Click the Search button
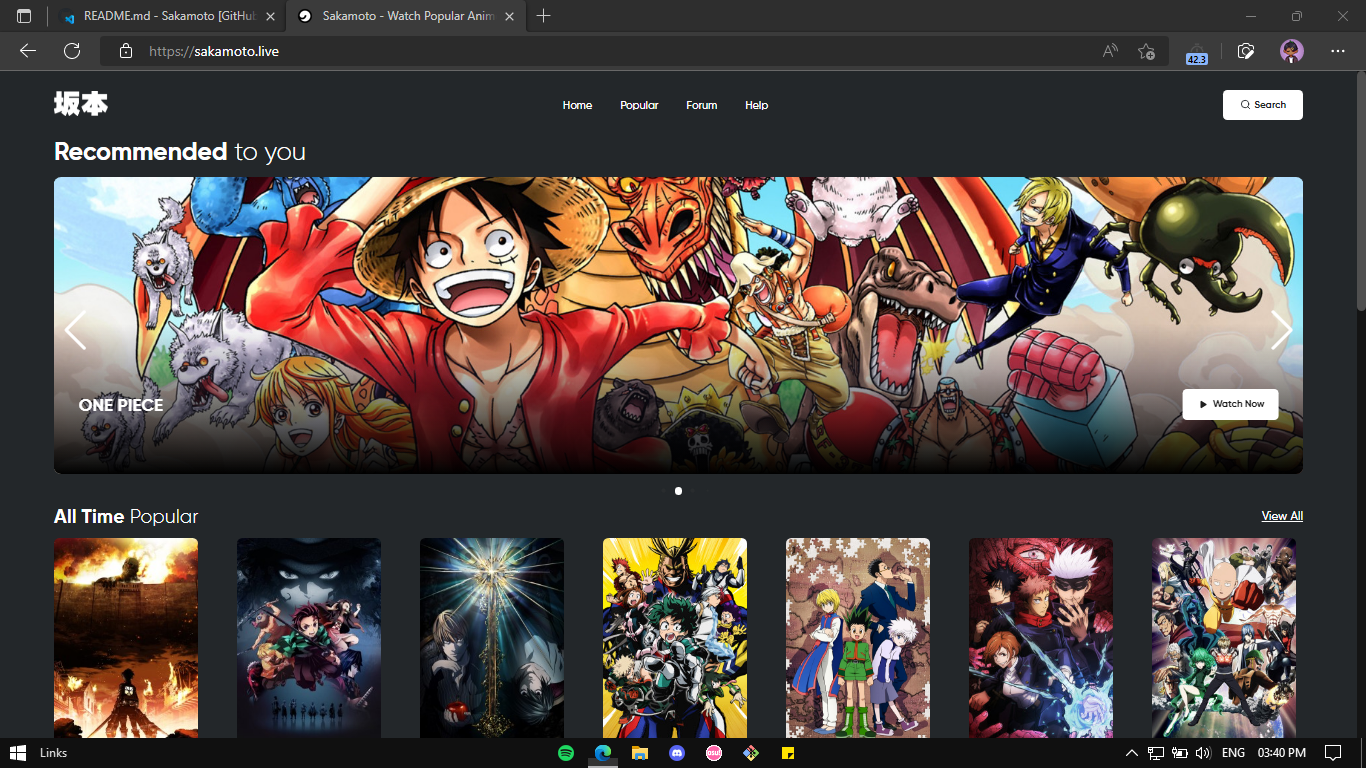The width and height of the screenshot is (1366, 768). (x=1262, y=105)
